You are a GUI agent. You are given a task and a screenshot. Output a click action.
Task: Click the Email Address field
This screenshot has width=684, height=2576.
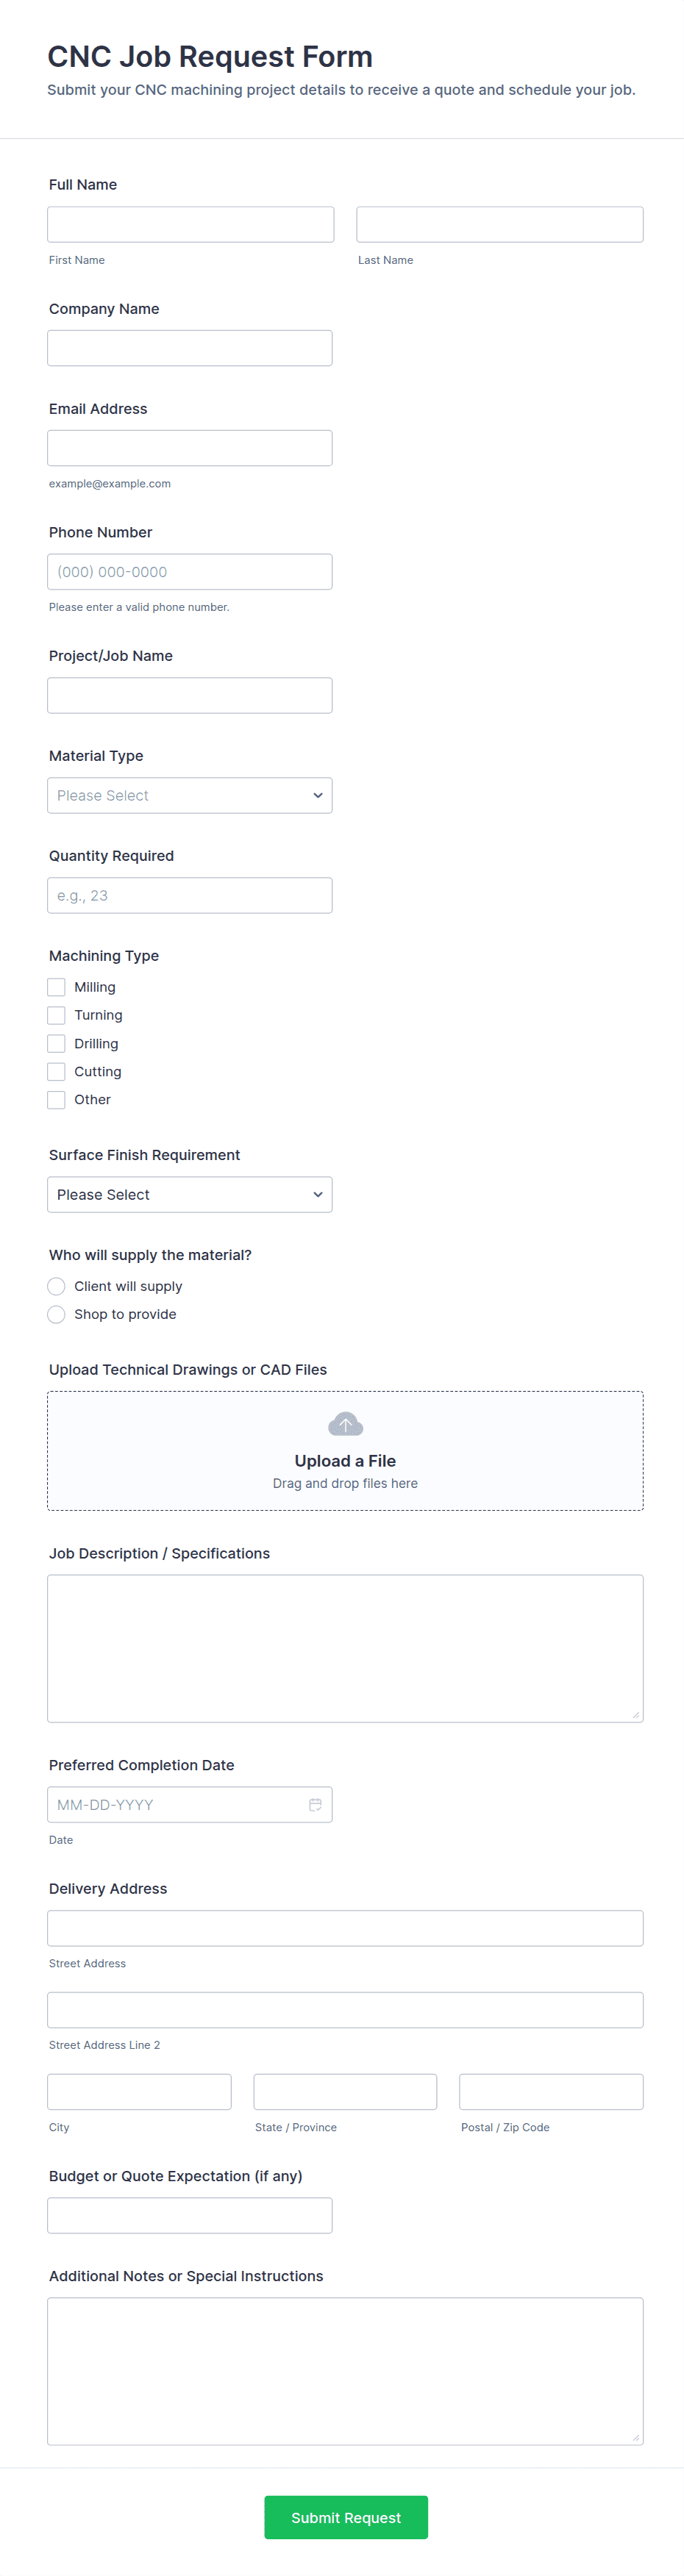coord(190,448)
